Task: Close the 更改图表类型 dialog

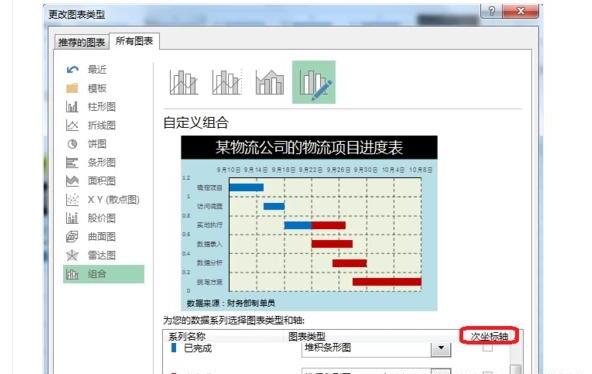Action: (521, 11)
